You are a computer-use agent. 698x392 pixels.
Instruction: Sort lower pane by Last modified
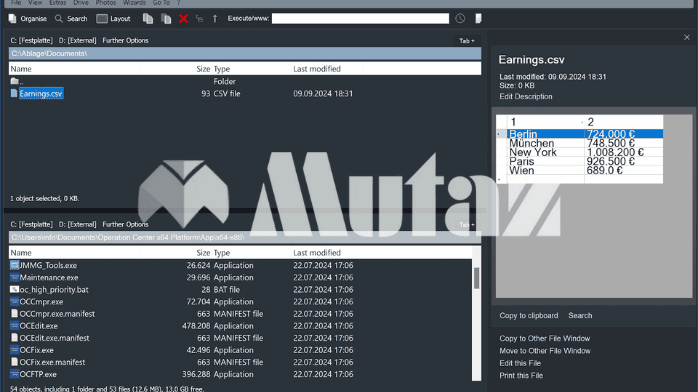coord(317,253)
